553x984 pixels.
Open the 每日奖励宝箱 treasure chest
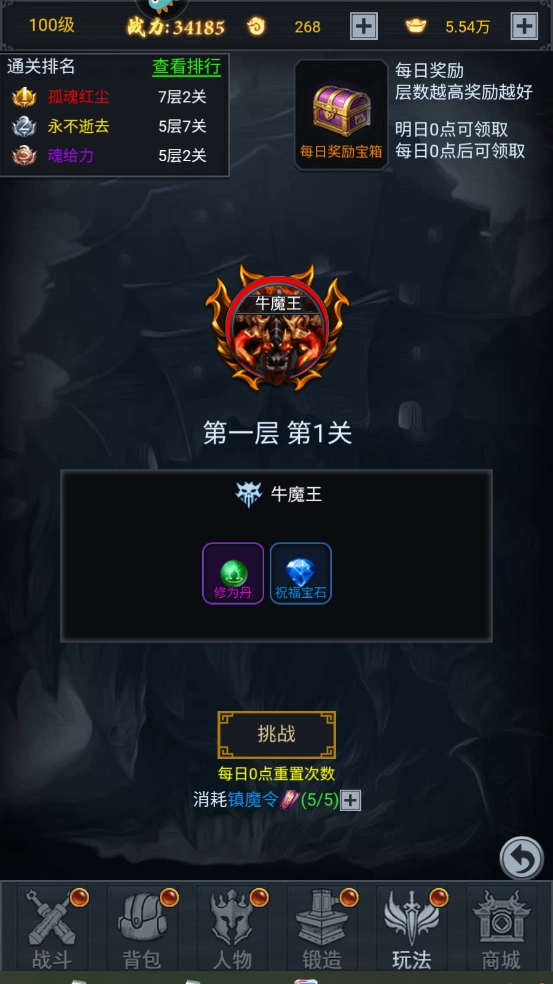pos(341,115)
